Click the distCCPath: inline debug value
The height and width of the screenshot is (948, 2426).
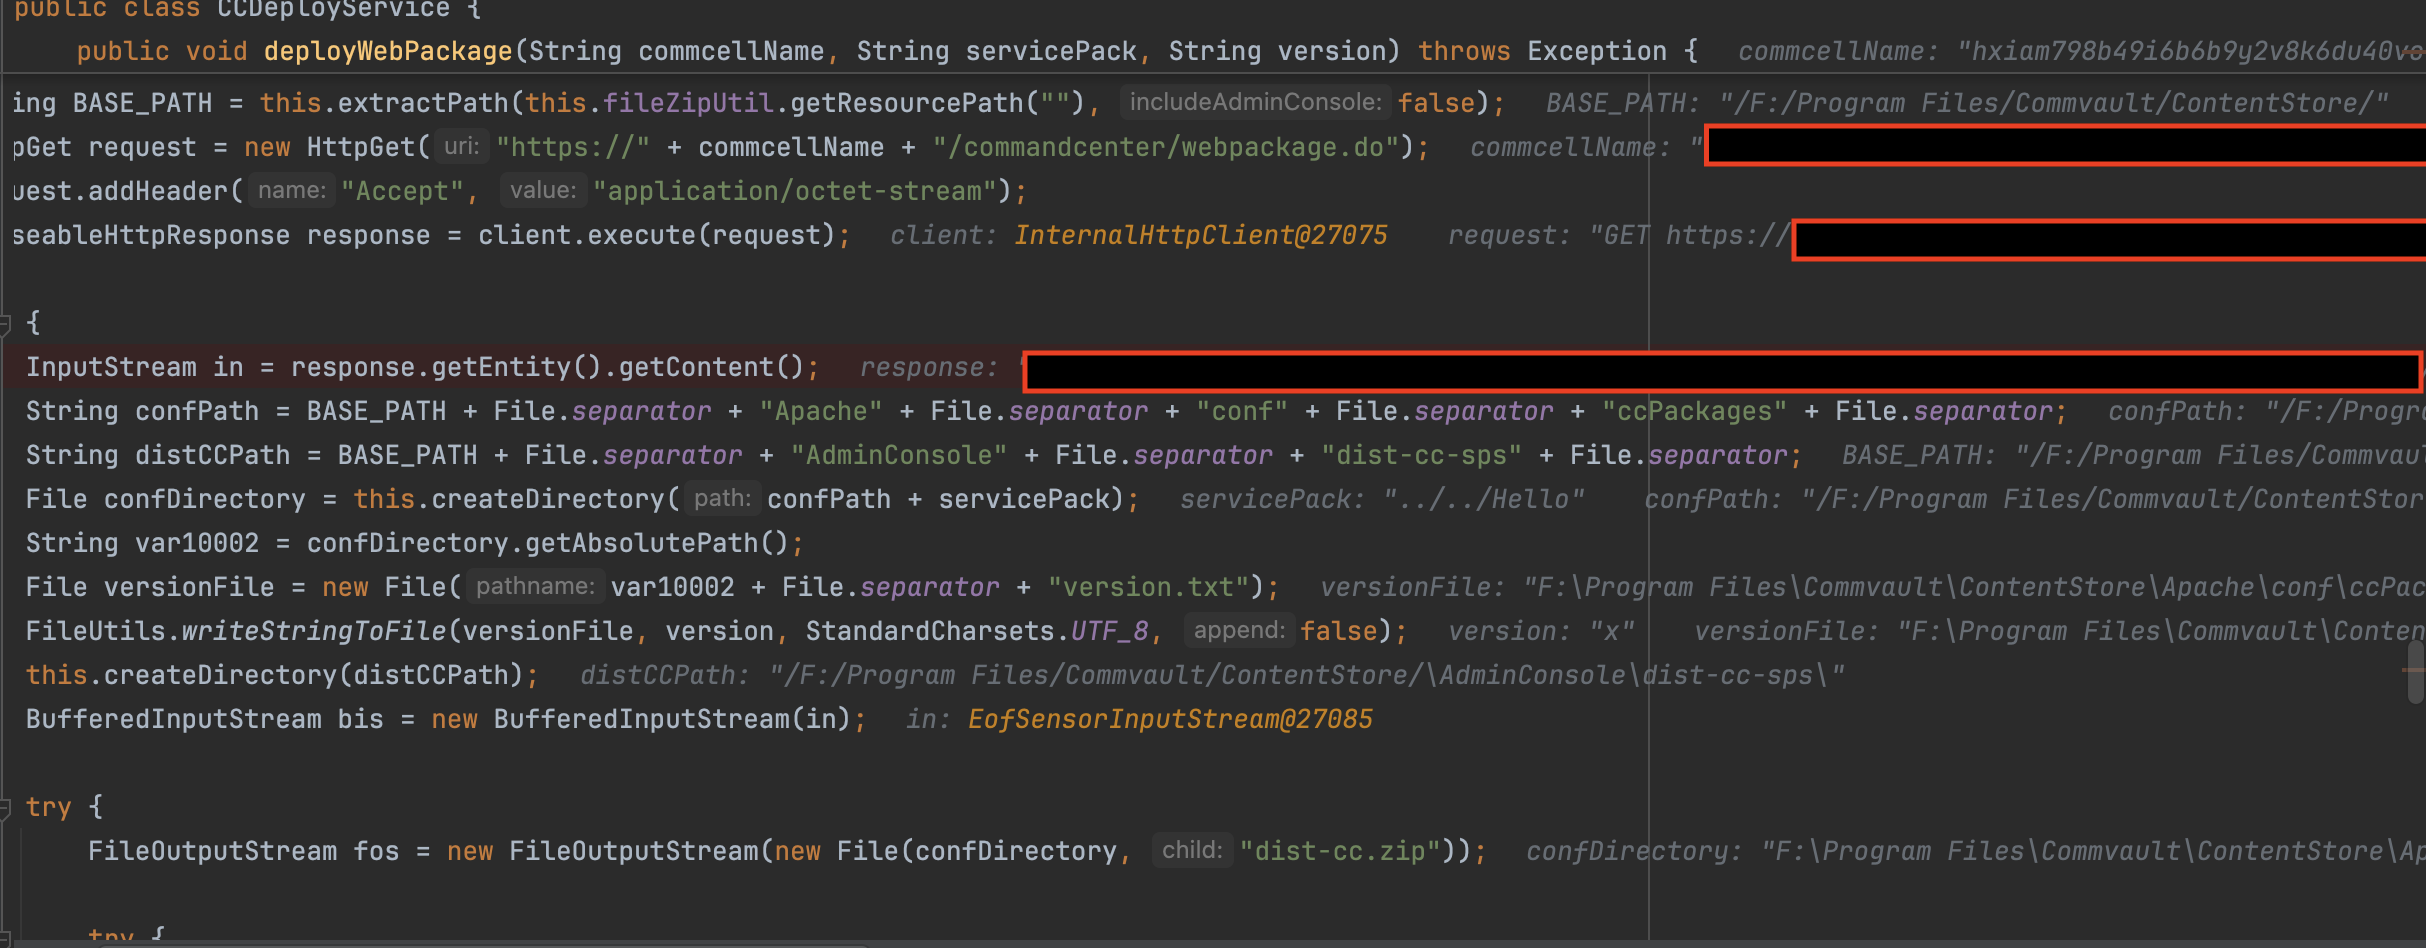[x=1212, y=675]
